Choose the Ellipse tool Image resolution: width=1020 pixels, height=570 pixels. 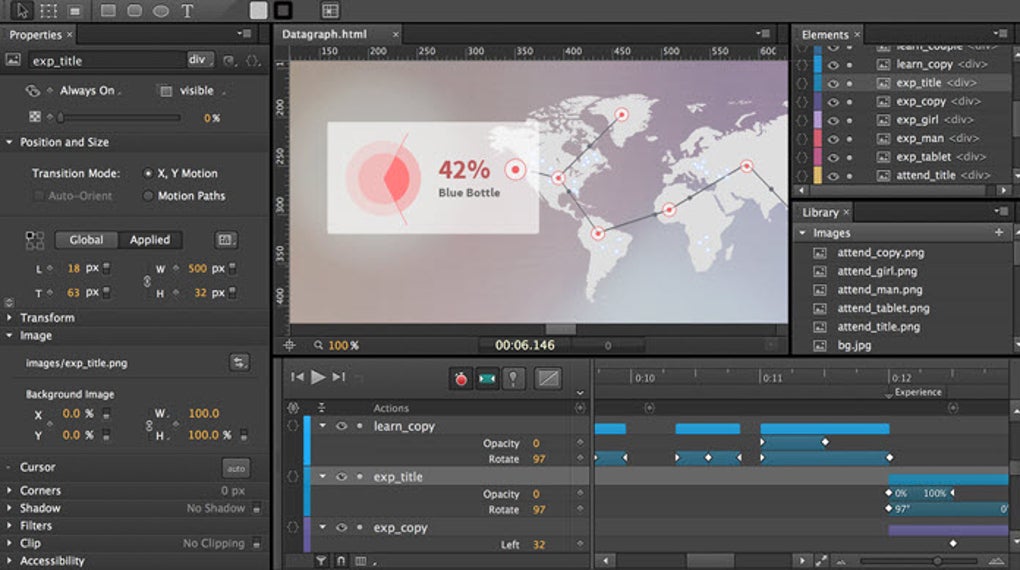point(161,10)
